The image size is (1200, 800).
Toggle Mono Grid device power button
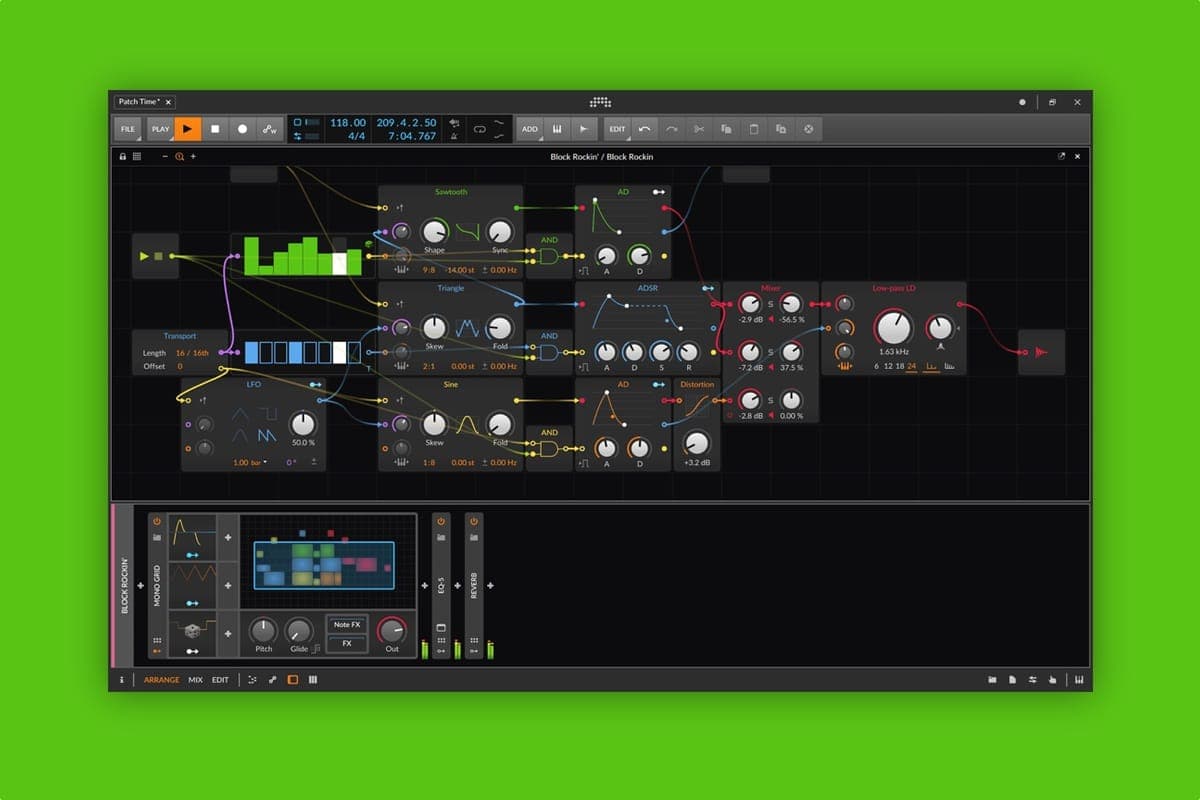tap(157, 521)
